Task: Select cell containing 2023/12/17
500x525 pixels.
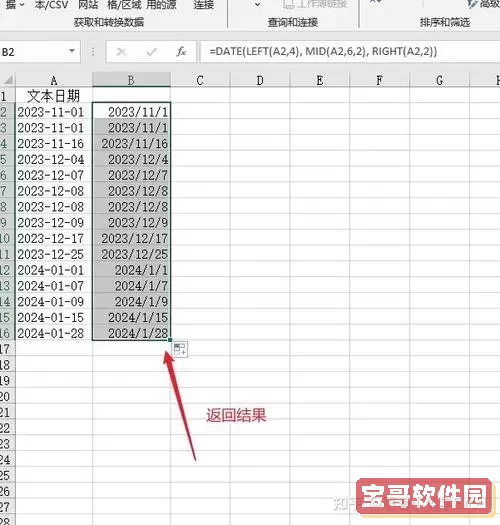Action: [x=132, y=238]
